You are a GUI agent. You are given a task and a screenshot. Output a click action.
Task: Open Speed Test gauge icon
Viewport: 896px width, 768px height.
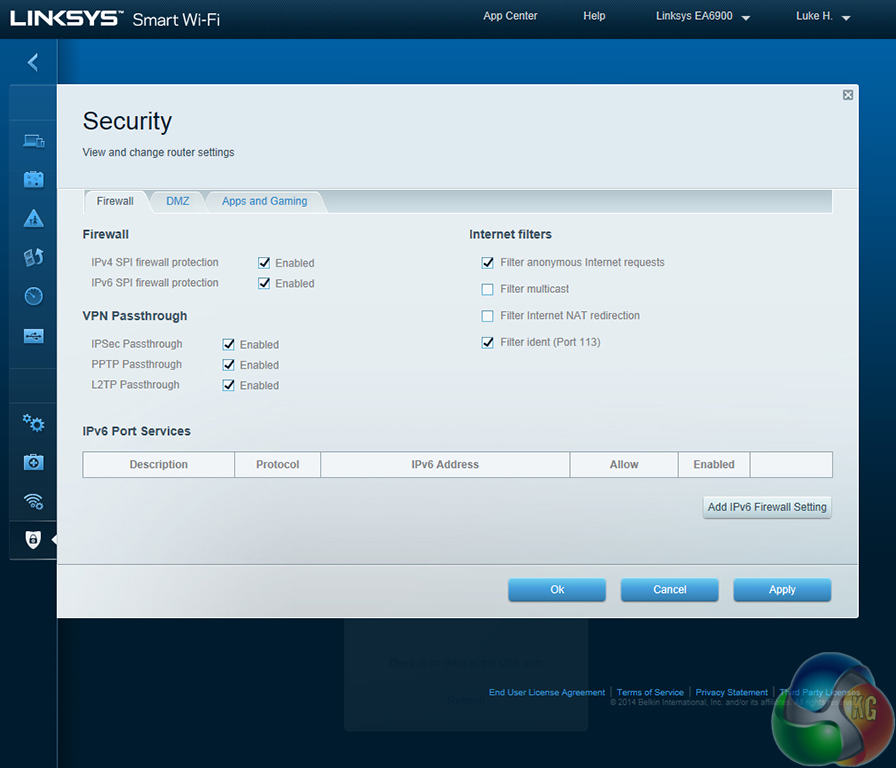pos(33,296)
